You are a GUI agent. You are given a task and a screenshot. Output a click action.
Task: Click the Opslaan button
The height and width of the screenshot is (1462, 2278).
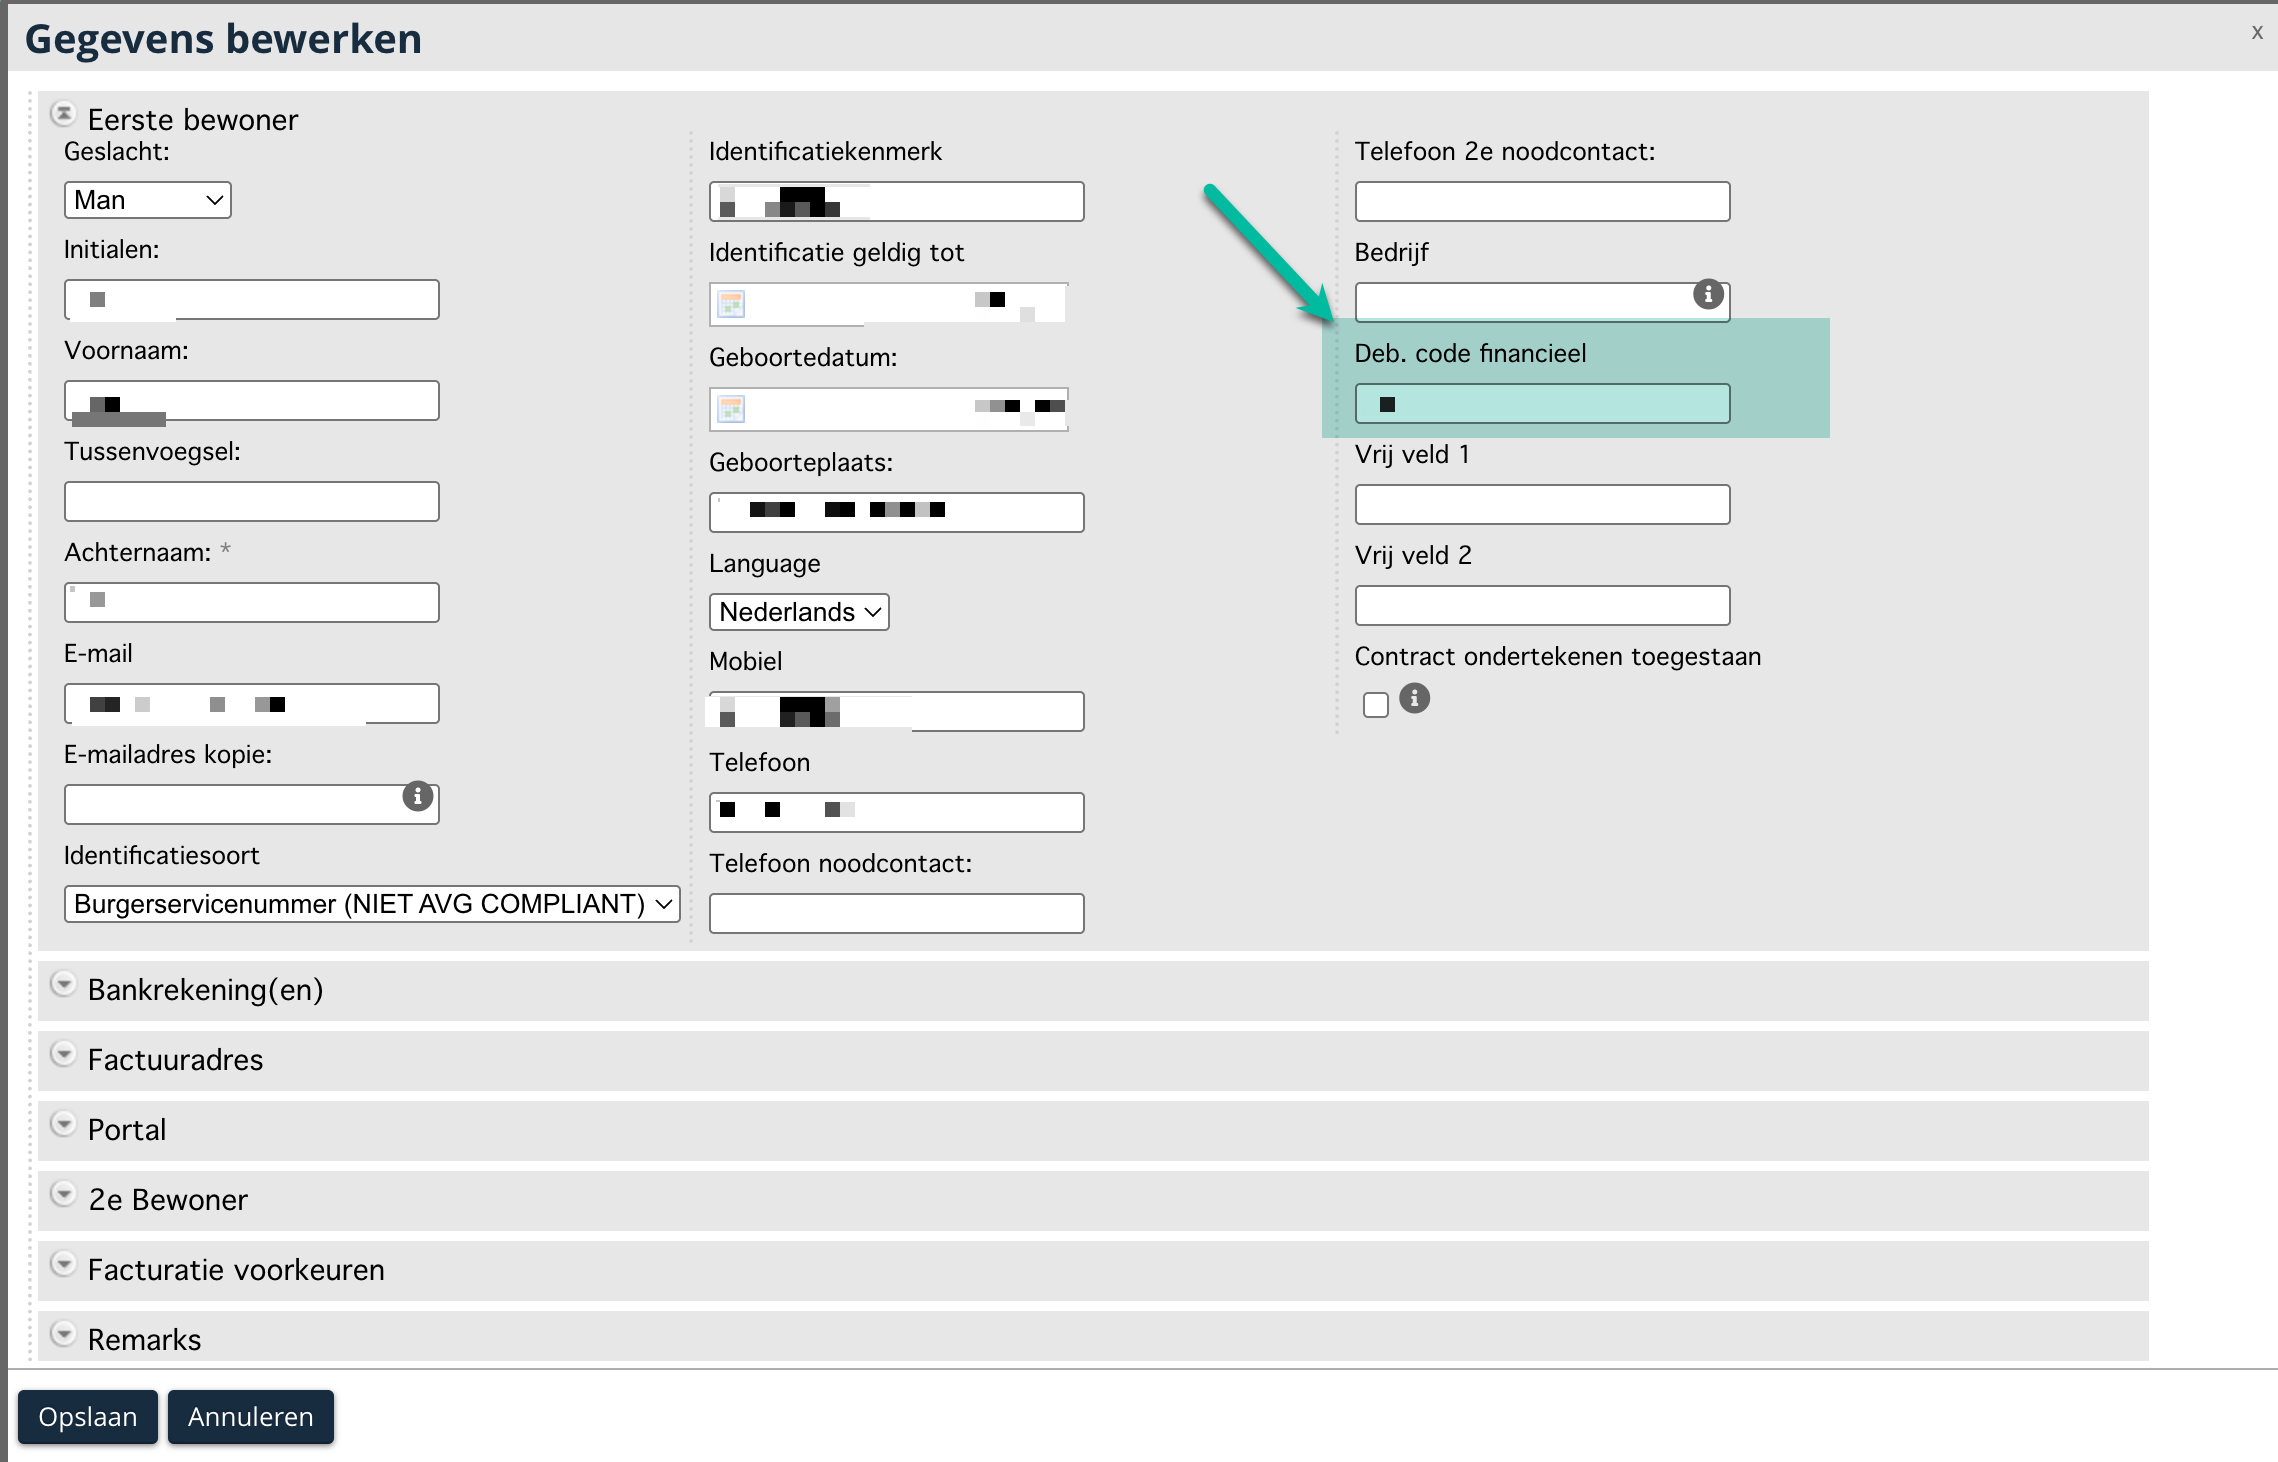[88, 1417]
